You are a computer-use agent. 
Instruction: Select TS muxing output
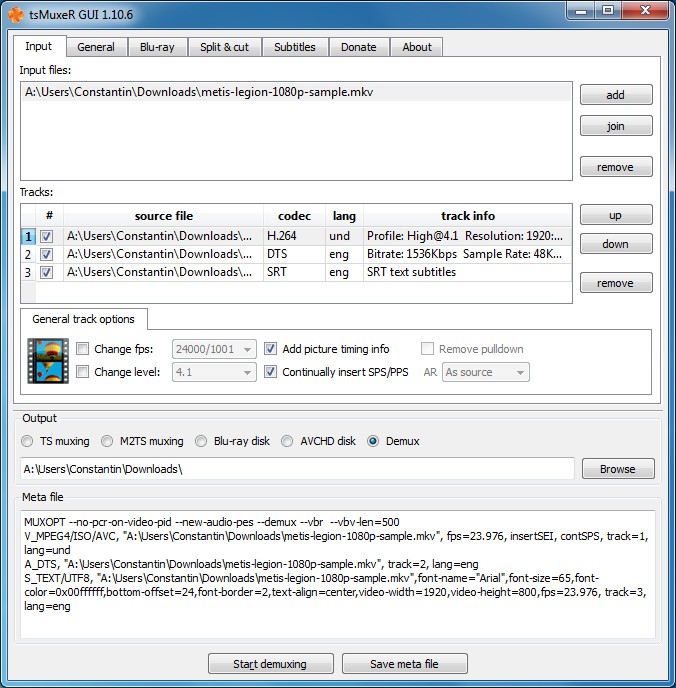coord(27,441)
